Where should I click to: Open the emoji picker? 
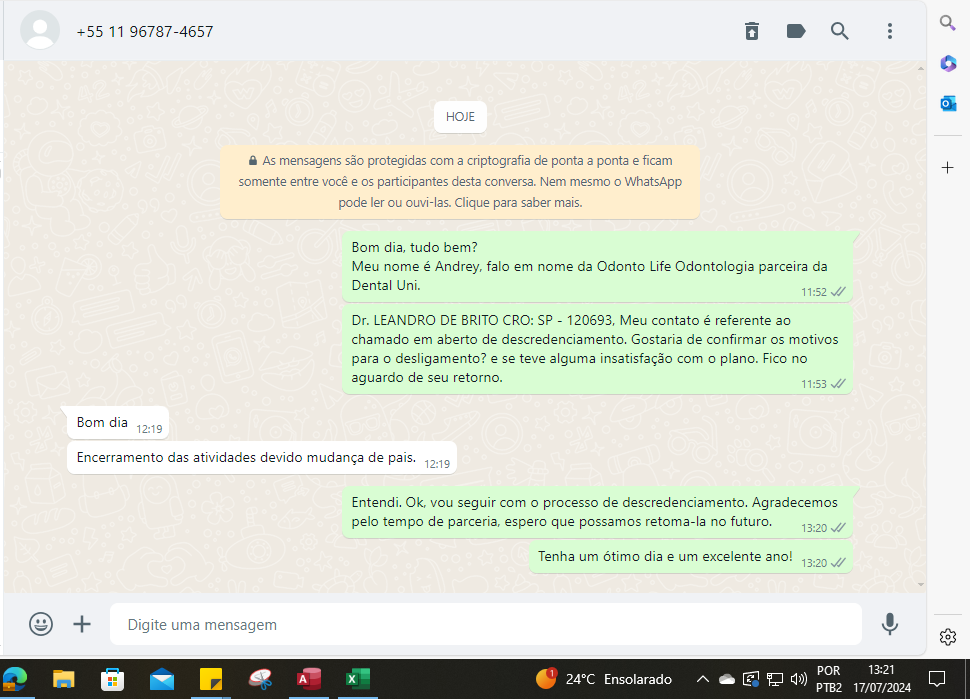click(41, 624)
